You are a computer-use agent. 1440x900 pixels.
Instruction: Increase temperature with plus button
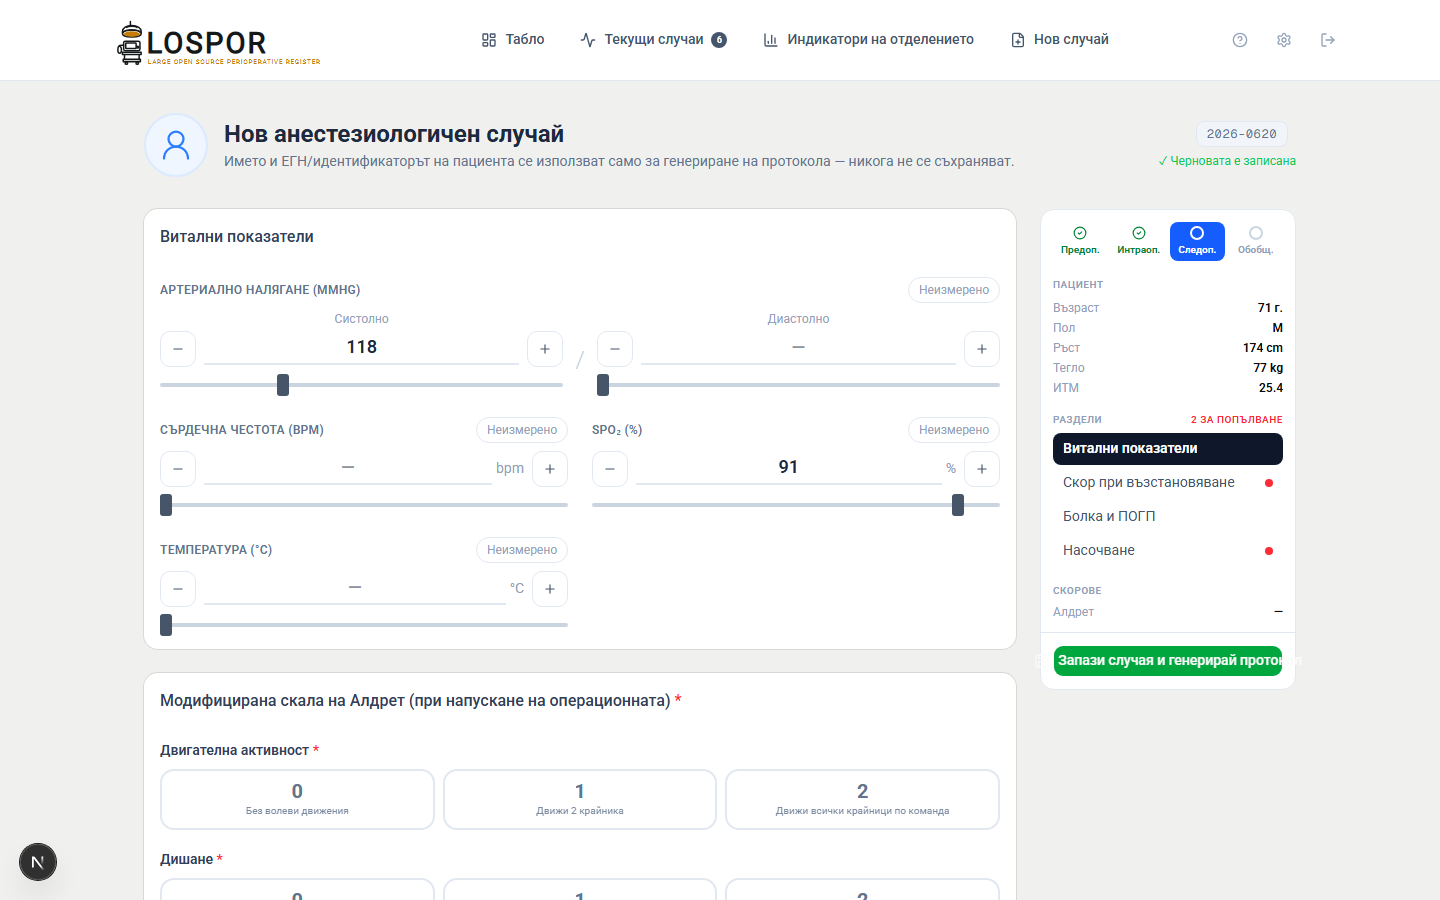550,589
